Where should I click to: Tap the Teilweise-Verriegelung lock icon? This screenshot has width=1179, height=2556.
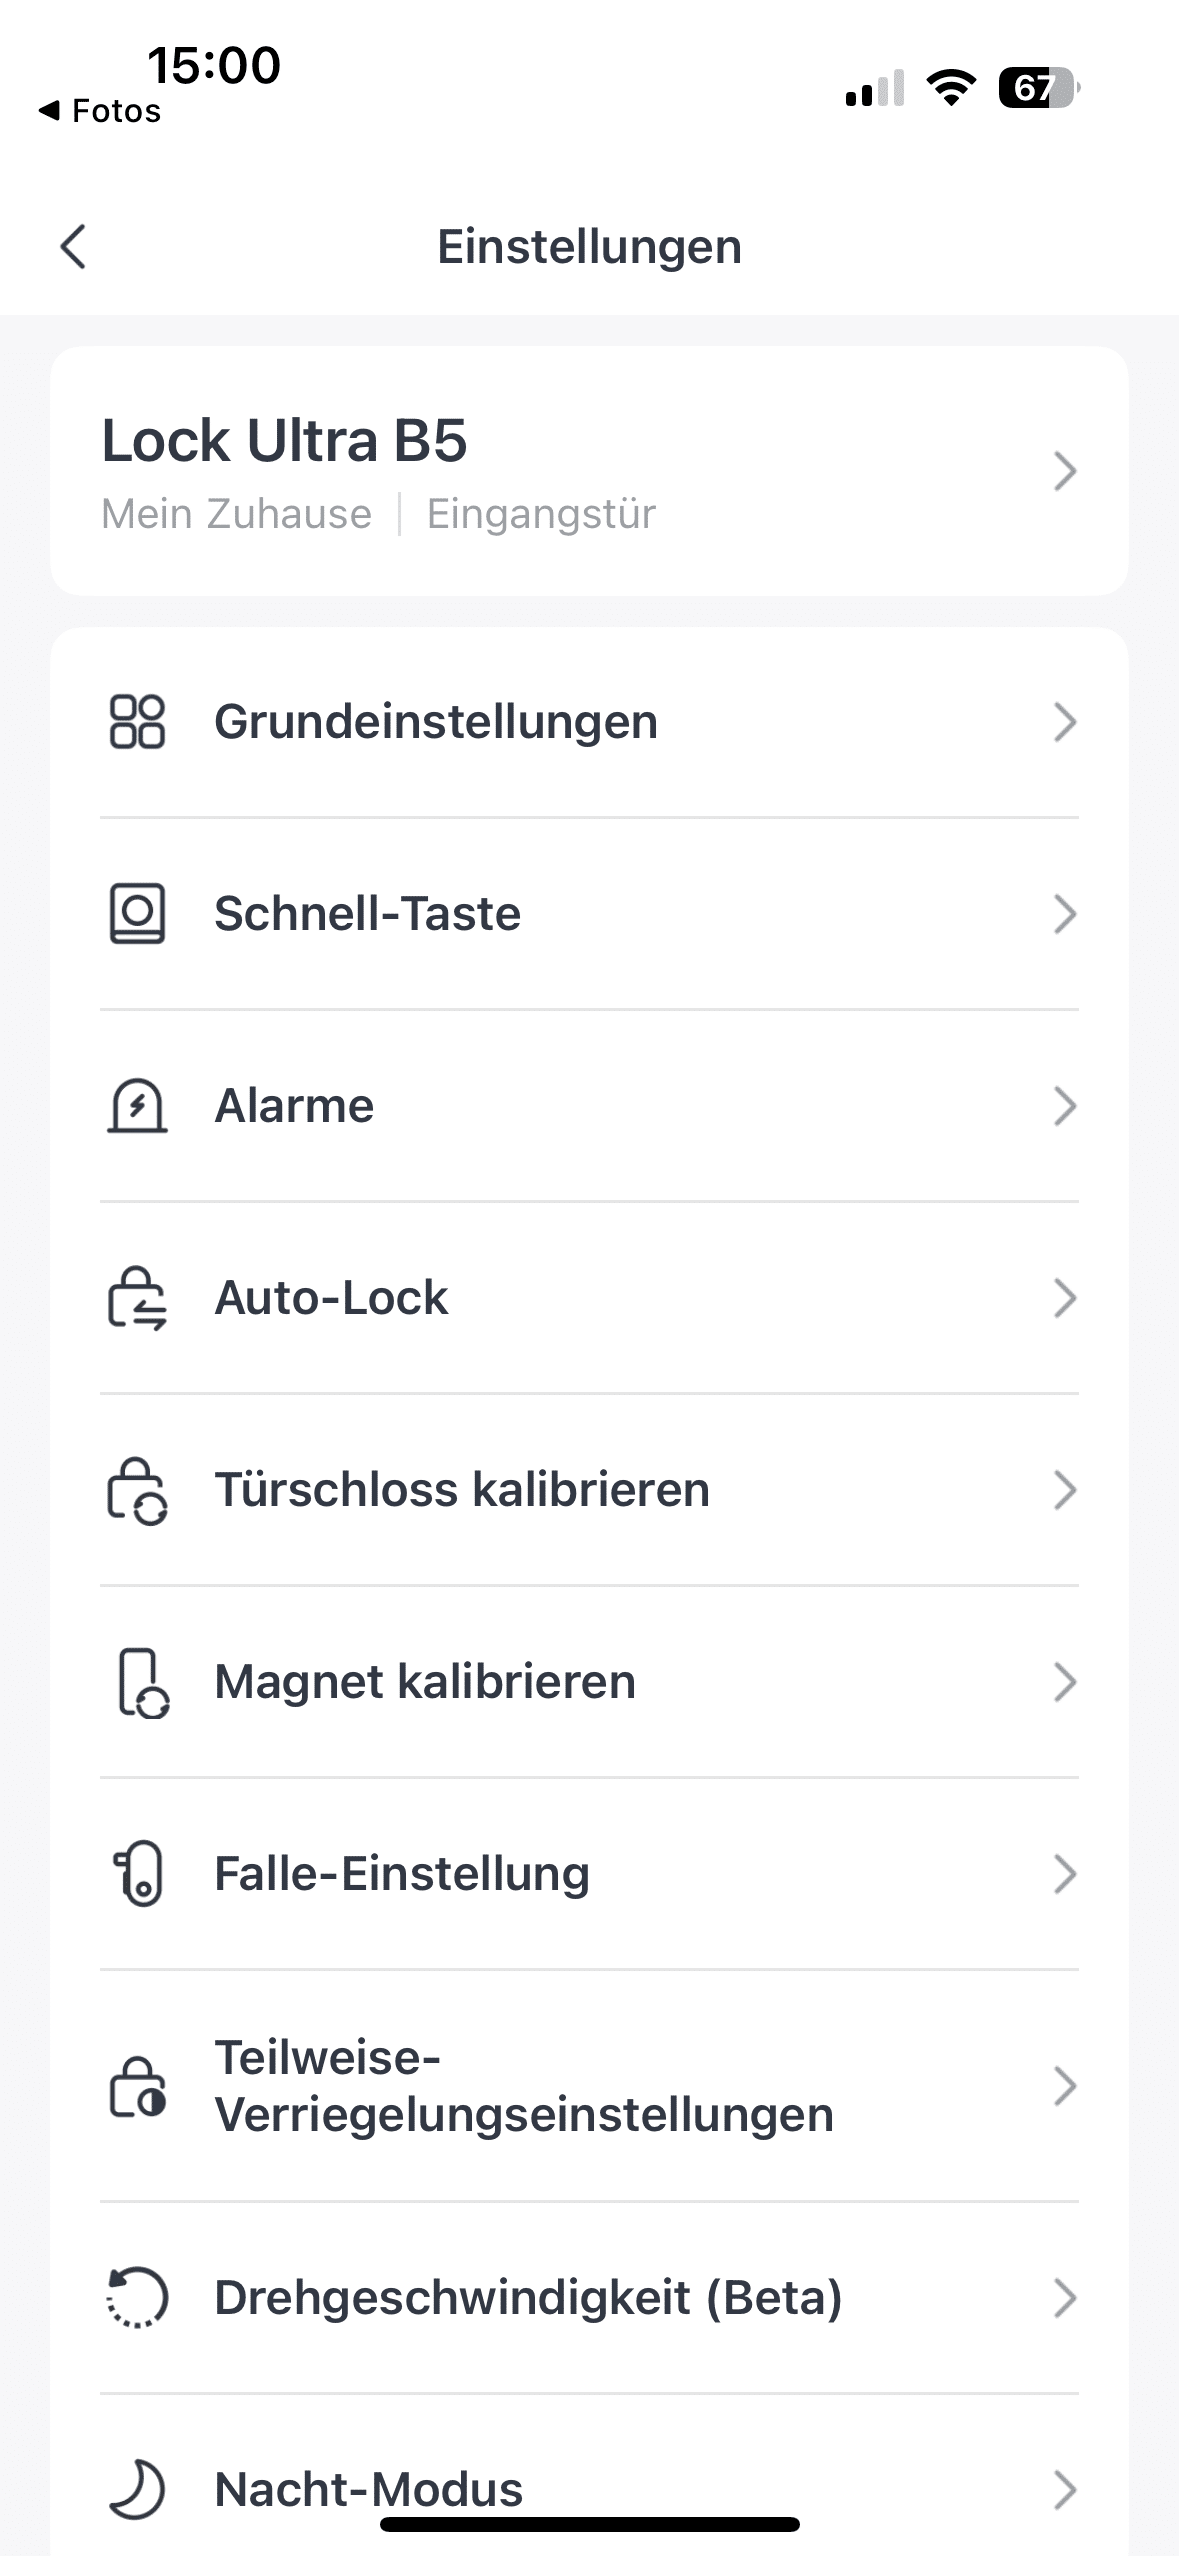(x=137, y=2086)
